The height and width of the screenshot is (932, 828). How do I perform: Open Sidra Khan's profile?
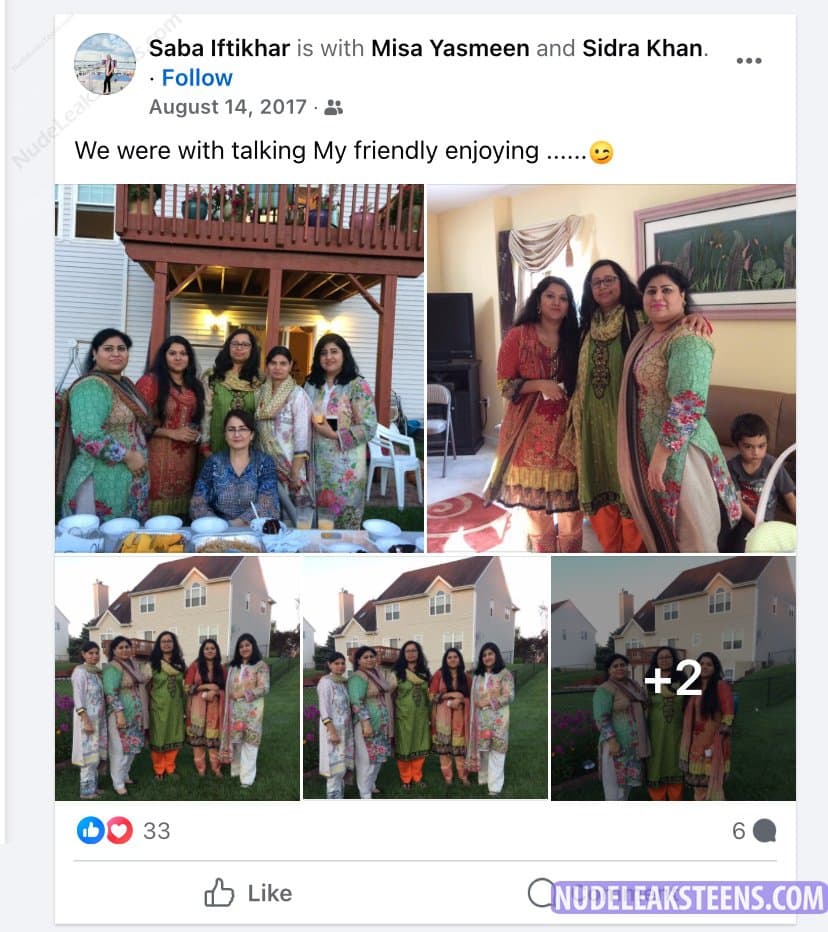642,48
